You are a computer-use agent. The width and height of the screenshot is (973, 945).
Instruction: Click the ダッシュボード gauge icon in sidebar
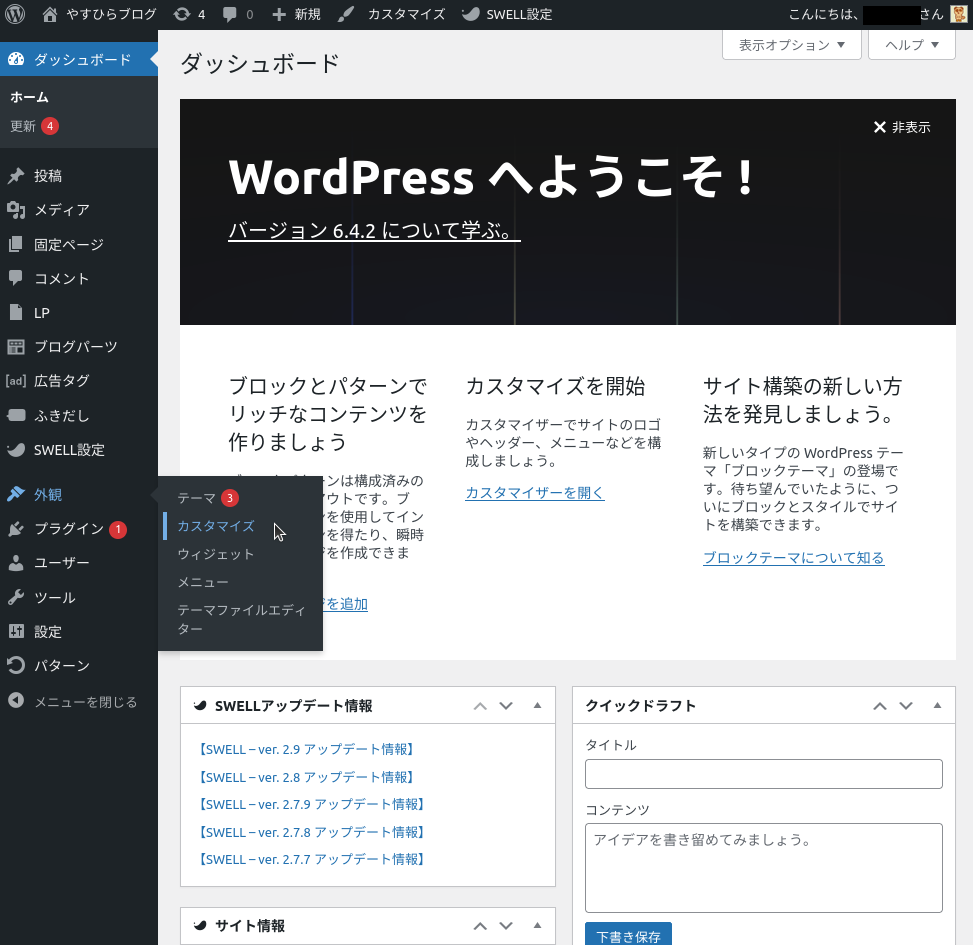point(16,59)
